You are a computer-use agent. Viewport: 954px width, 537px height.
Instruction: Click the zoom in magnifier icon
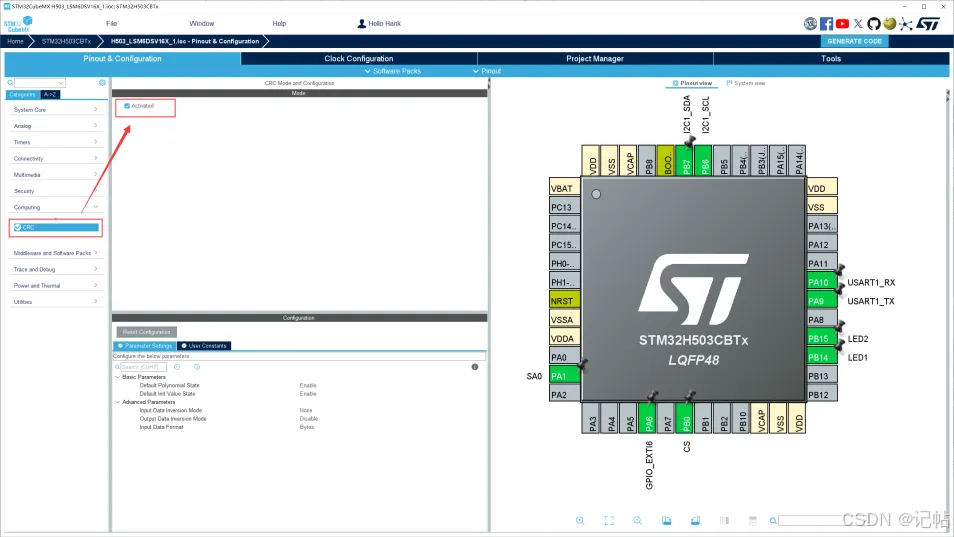(580, 520)
